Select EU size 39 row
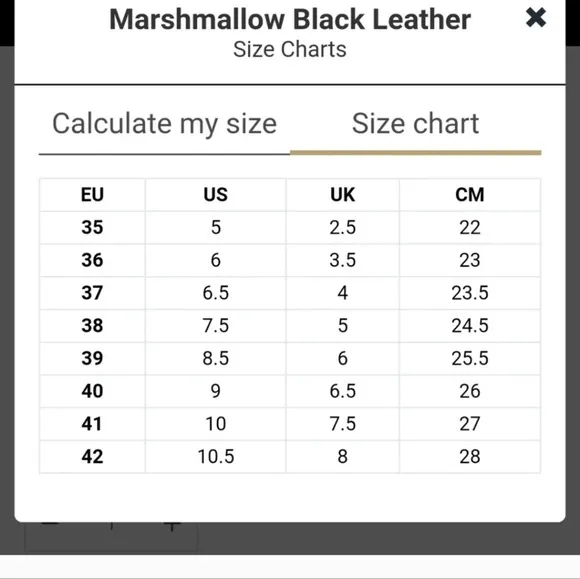580x579 pixels. 290,358
